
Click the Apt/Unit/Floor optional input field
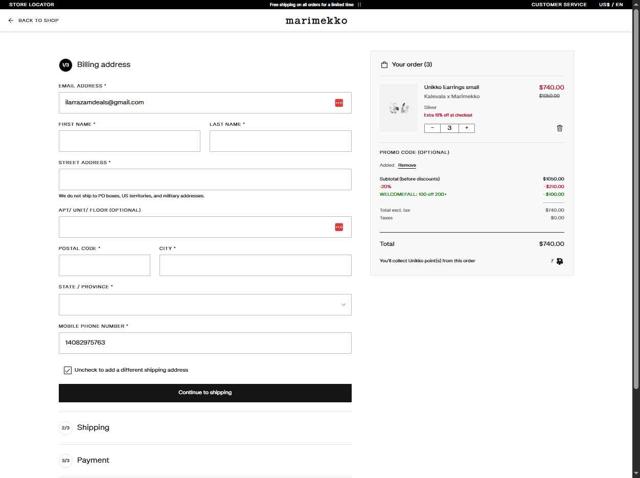[x=205, y=227]
